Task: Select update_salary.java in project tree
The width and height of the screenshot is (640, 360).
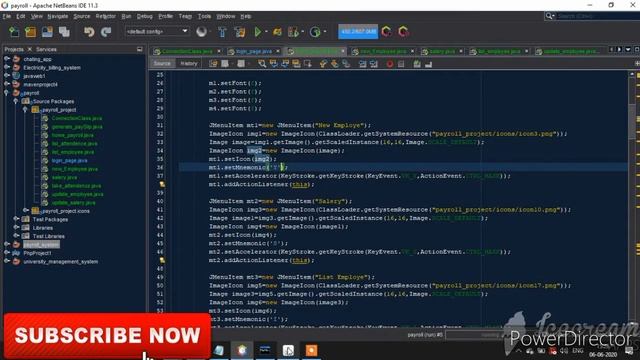Action: 73,202
